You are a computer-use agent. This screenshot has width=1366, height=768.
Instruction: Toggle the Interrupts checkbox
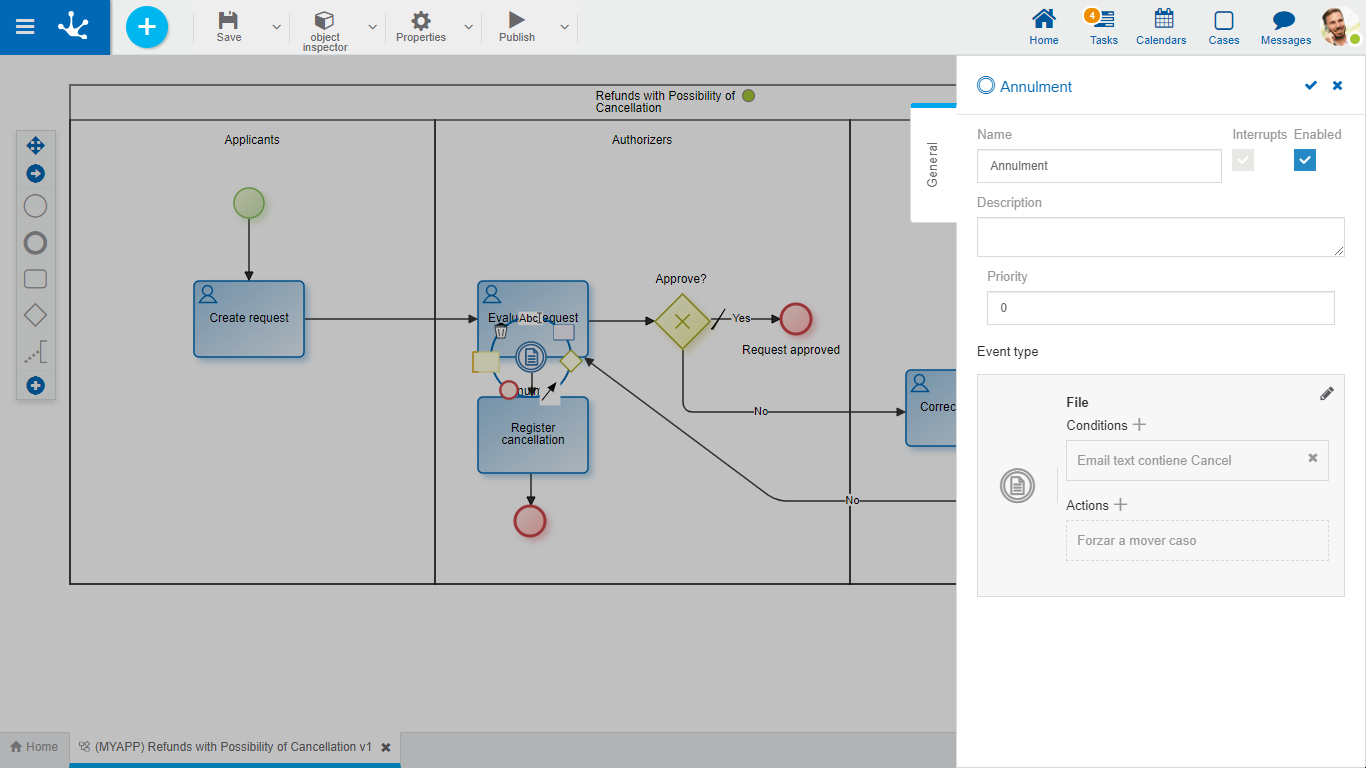1243,160
